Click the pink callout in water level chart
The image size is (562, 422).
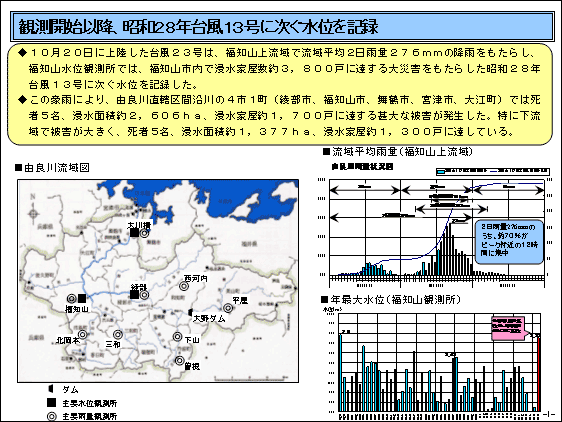[508, 328]
